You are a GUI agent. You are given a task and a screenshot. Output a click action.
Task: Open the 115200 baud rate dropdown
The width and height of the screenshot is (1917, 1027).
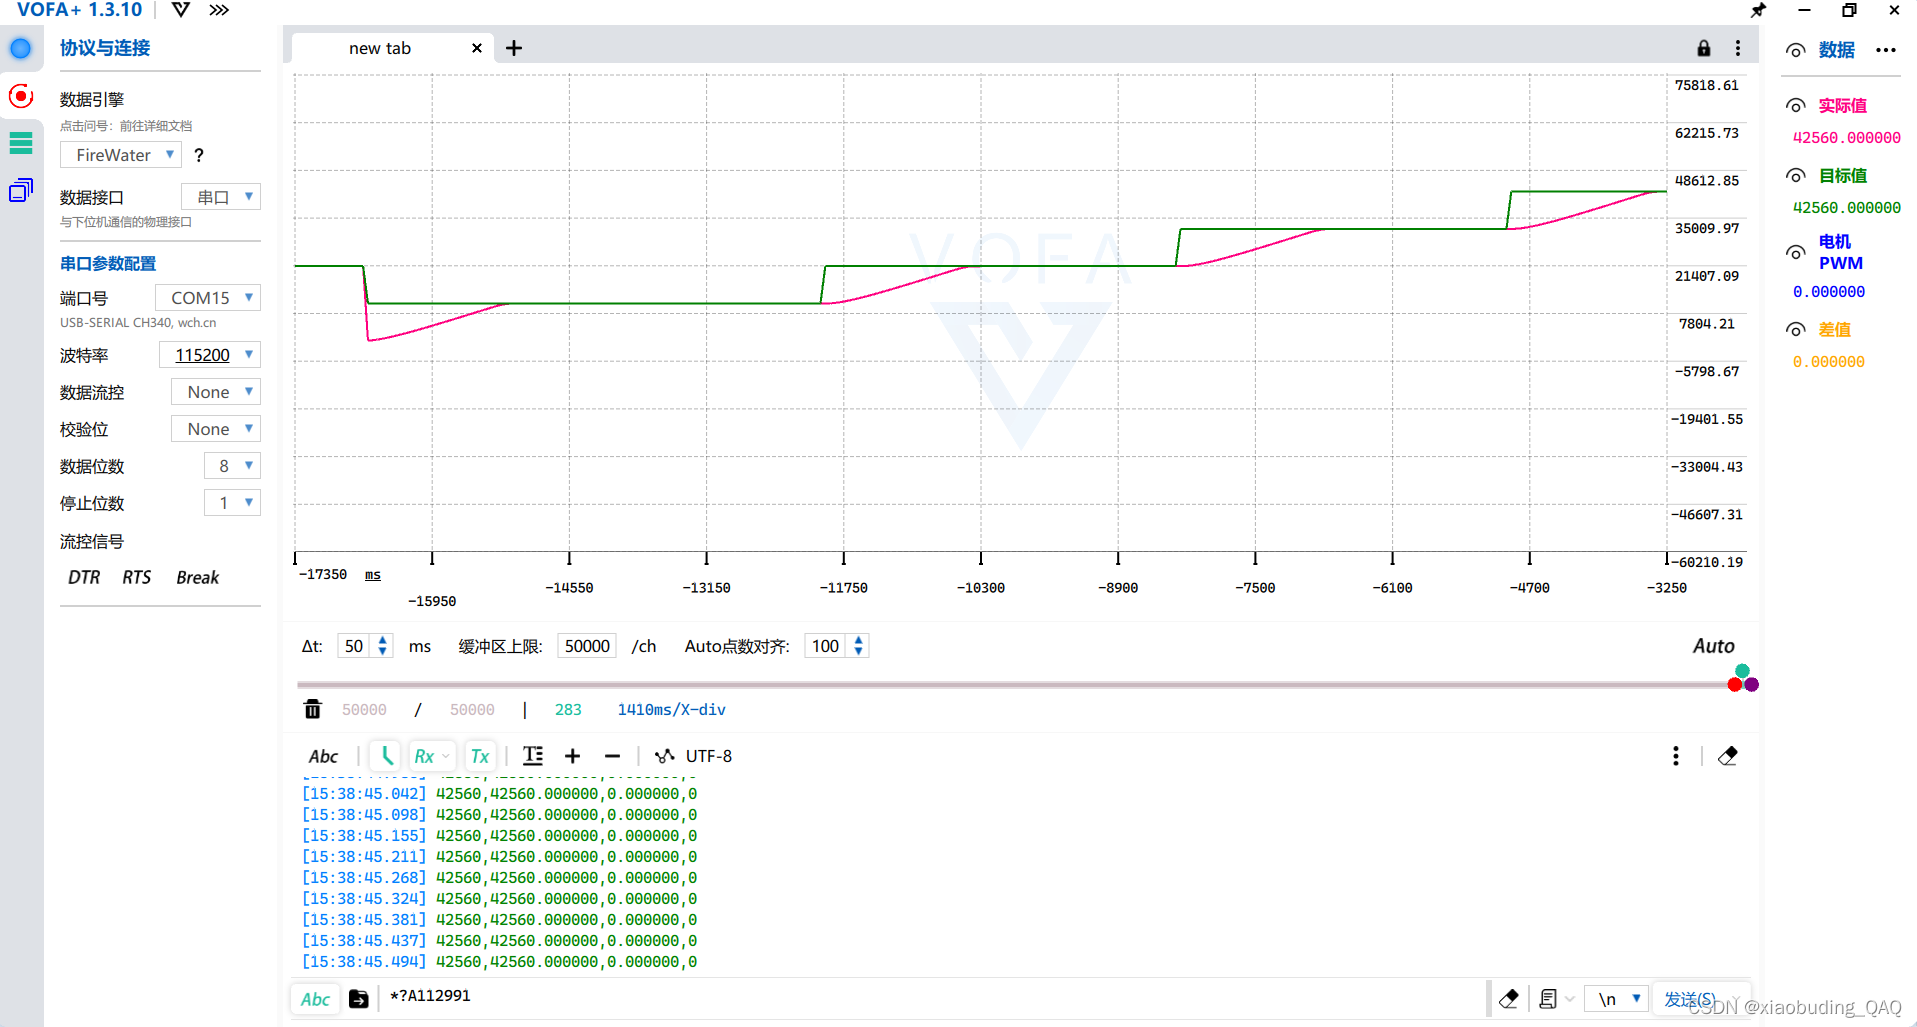pos(210,355)
